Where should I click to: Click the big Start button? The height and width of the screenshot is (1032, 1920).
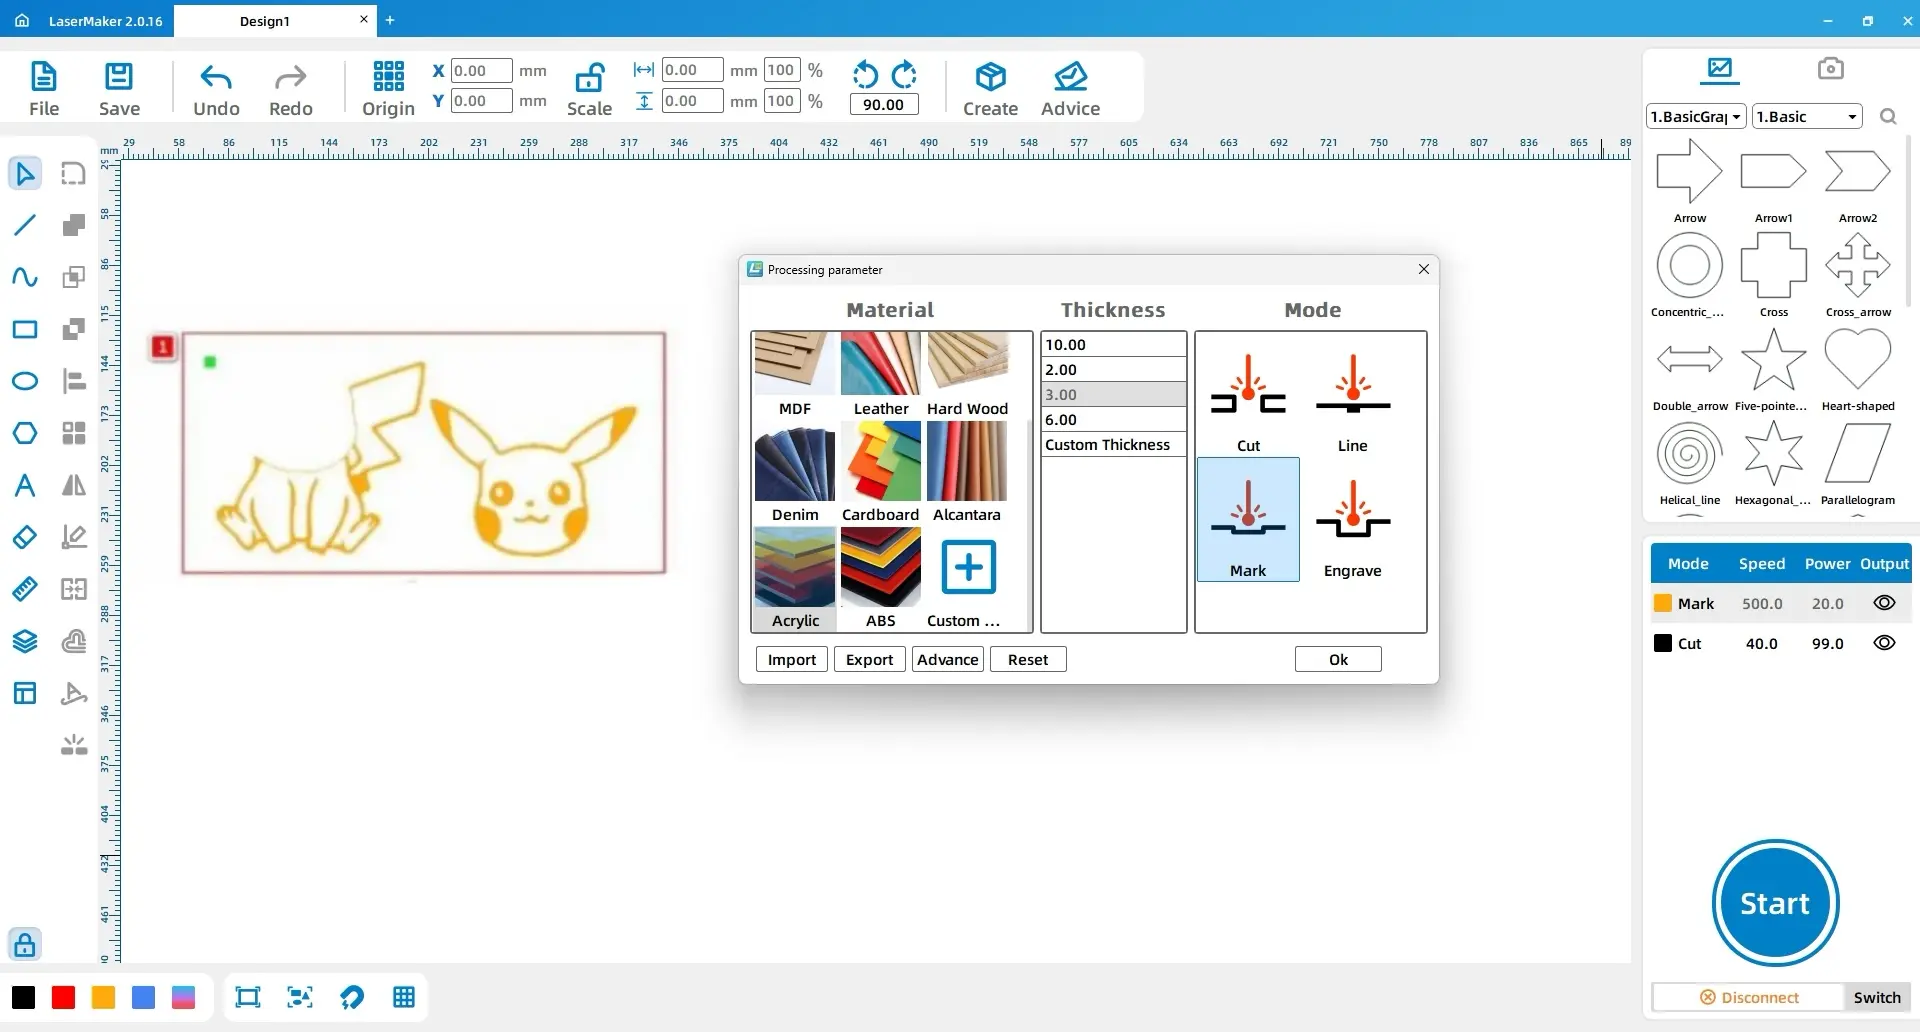point(1775,903)
